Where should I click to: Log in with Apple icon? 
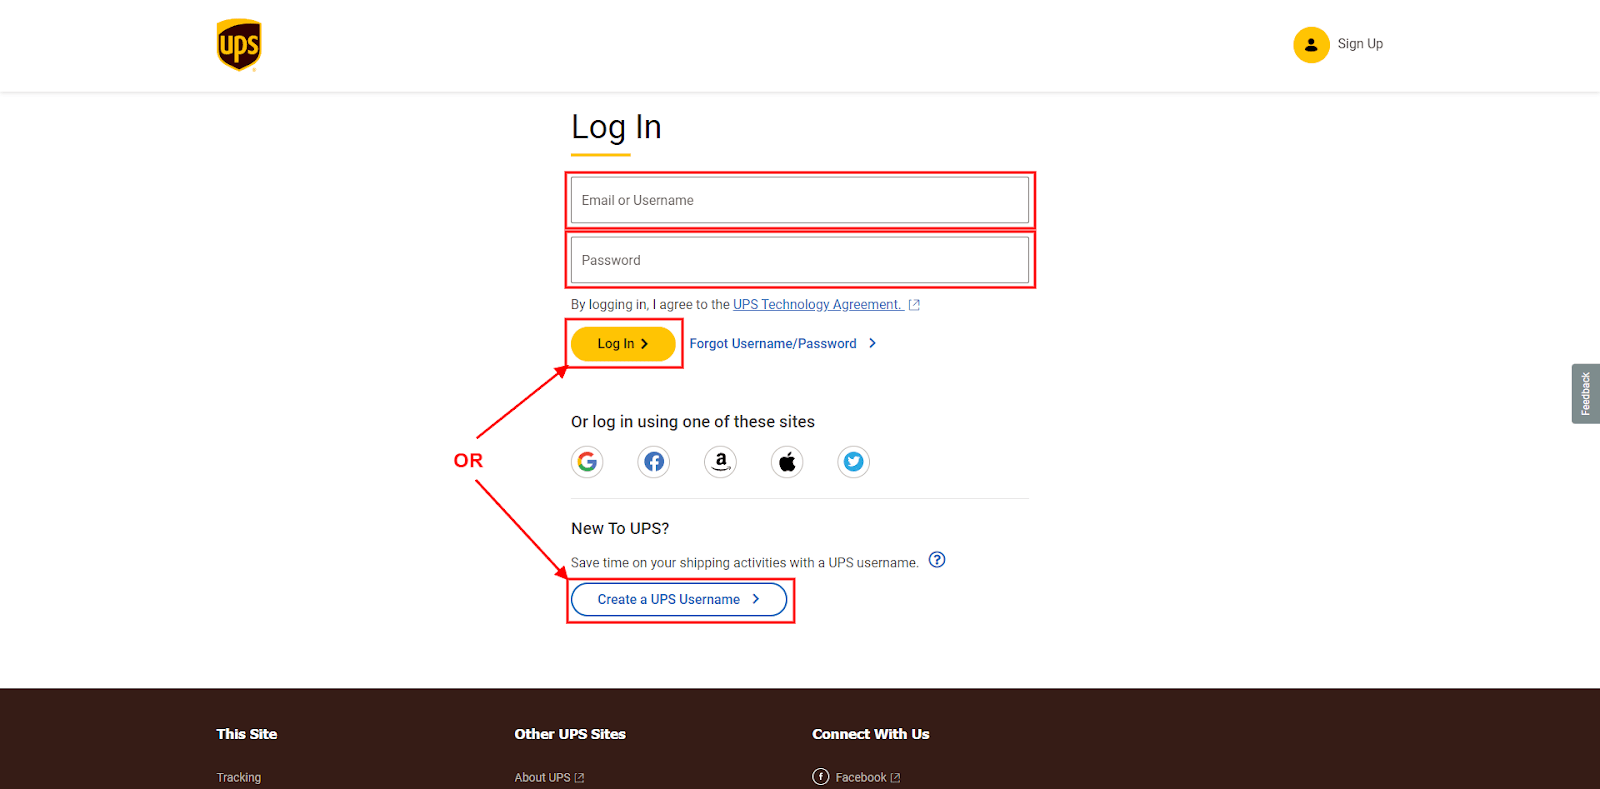[787, 461]
